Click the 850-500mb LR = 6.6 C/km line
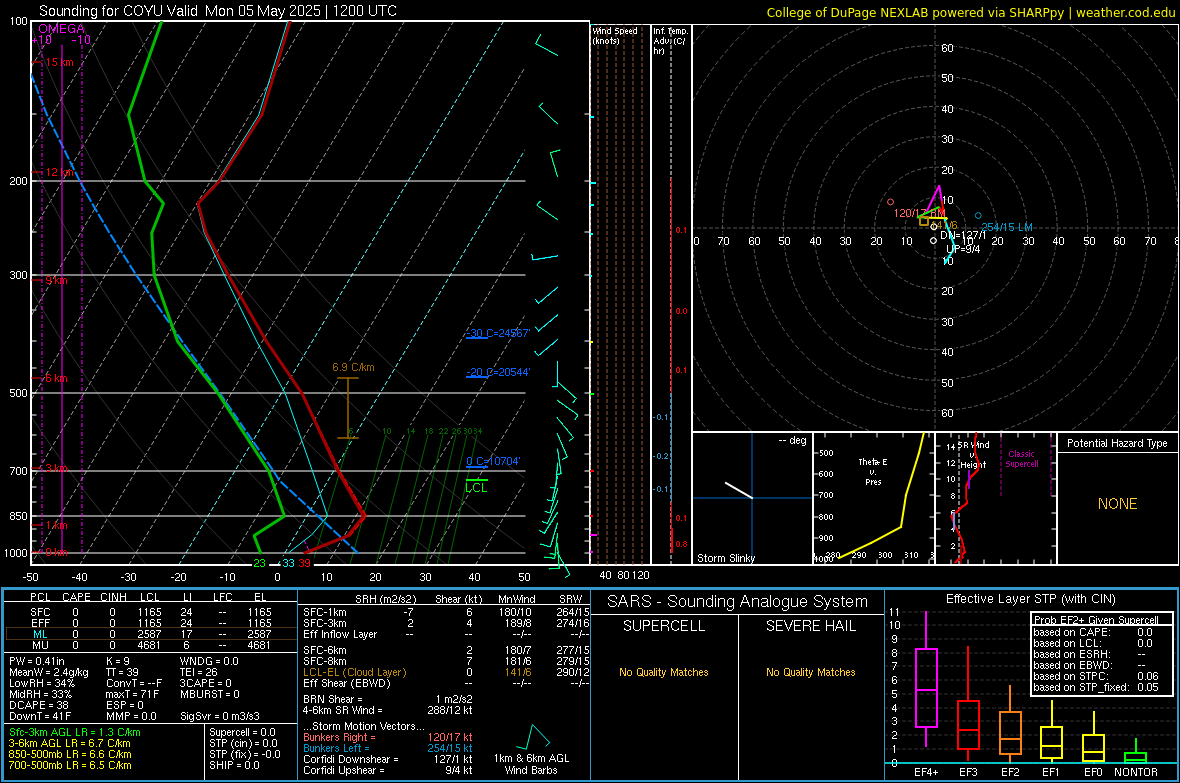Viewport: 1180px width, 783px height. coord(70,754)
